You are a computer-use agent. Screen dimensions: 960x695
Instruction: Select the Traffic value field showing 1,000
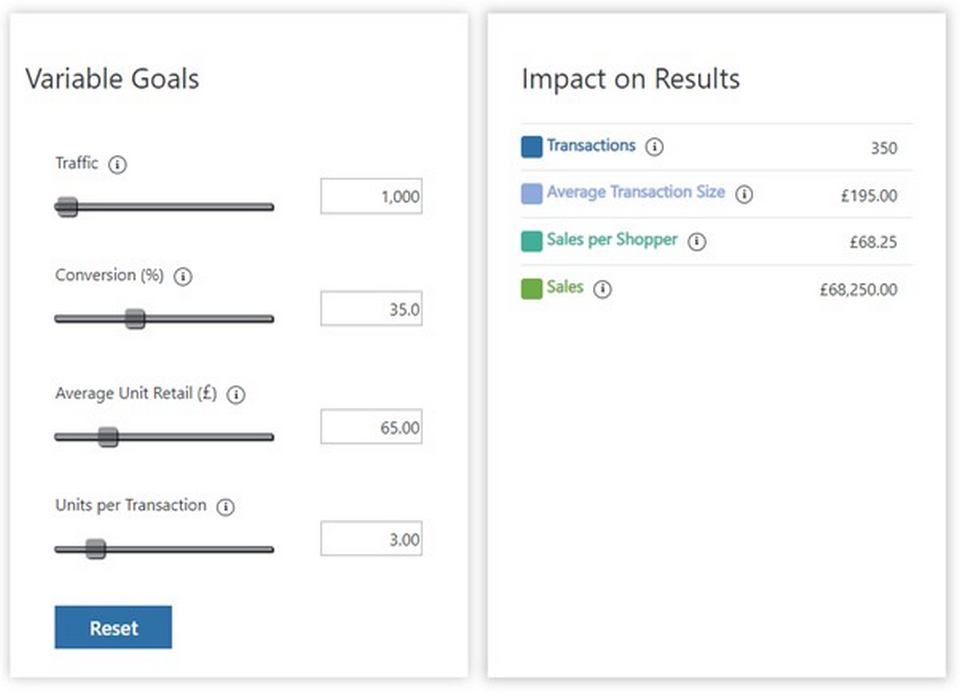coord(371,196)
